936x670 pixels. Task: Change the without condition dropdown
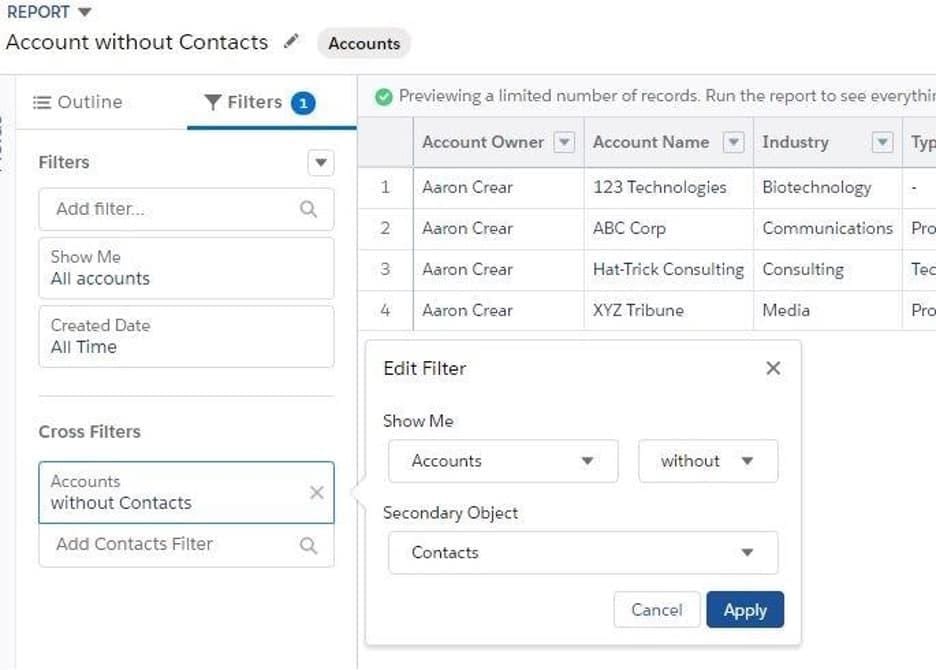coord(707,461)
